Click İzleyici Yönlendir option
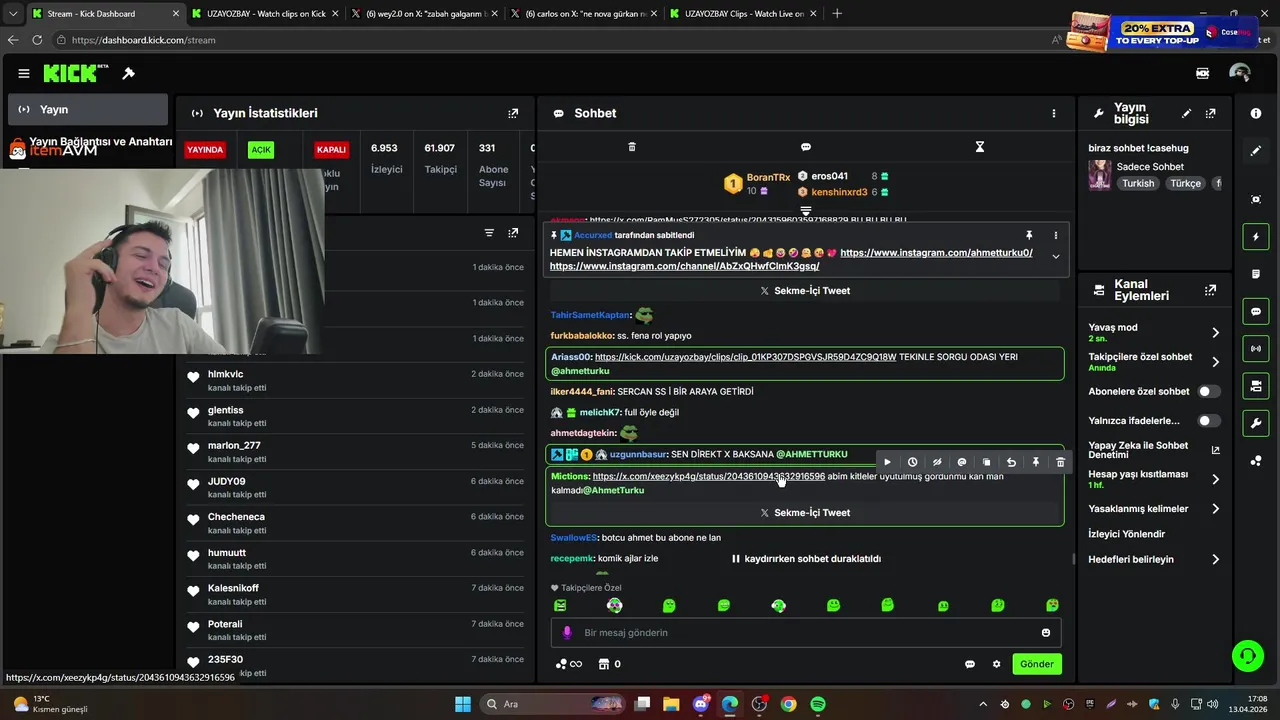The height and width of the screenshot is (720, 1280). pos(1126,534)
